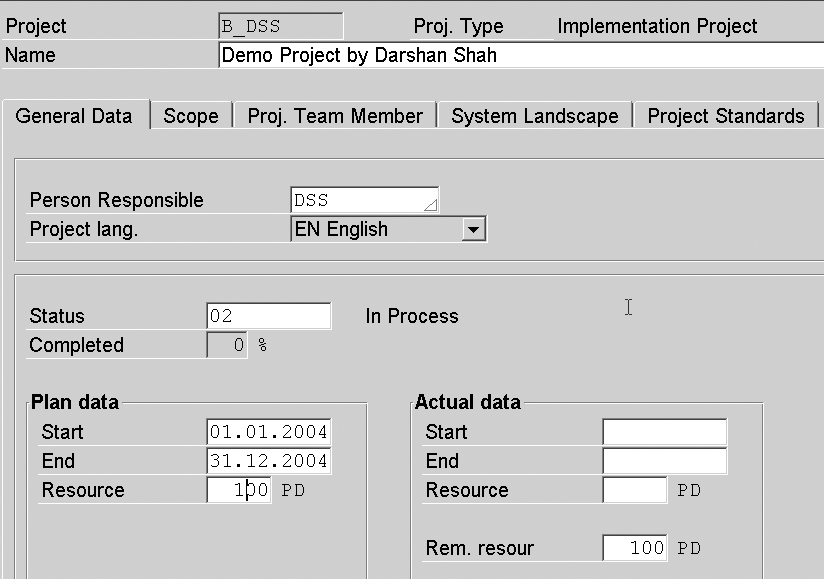
Task: Click the Status field showing 02
Action: (x=268, y=316)
